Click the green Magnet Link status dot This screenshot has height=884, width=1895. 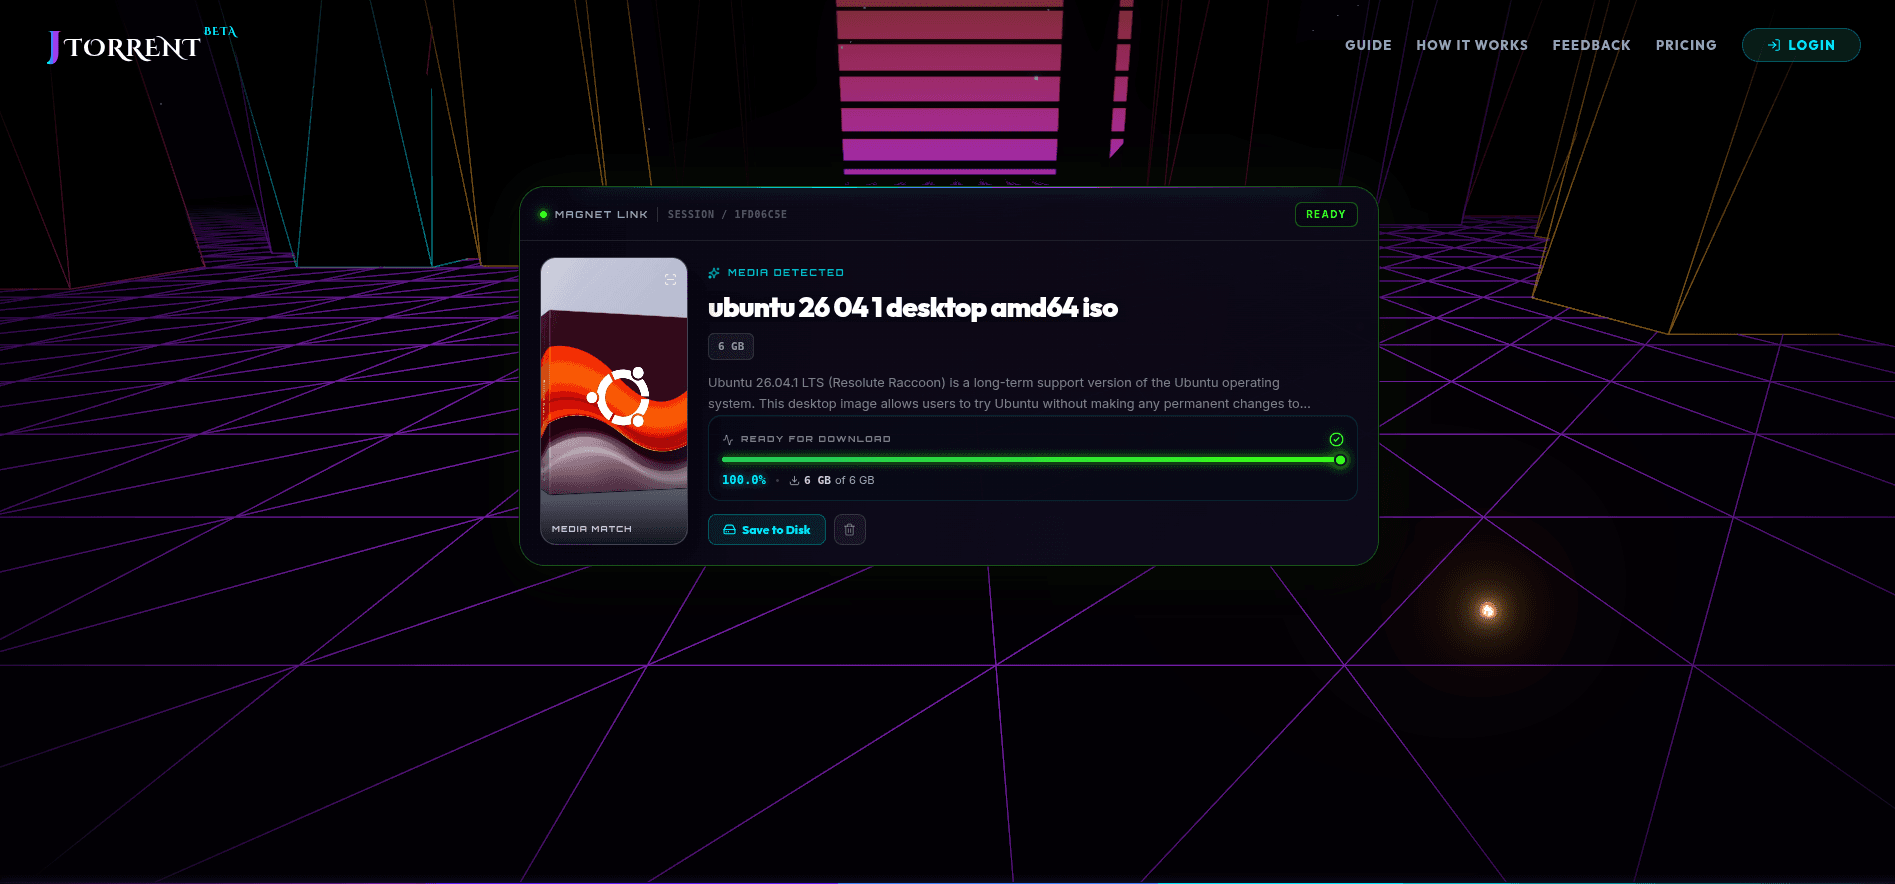coord(543,214)
